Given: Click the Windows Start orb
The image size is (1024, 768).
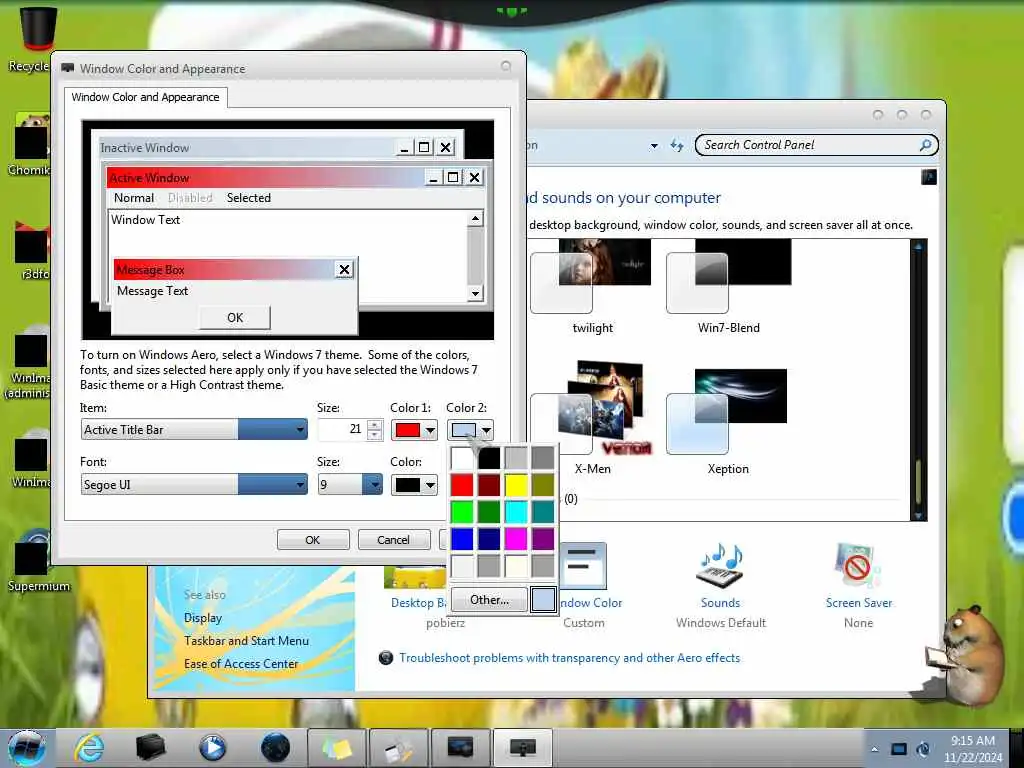Looking at the screenshot, I should point(27,748).
